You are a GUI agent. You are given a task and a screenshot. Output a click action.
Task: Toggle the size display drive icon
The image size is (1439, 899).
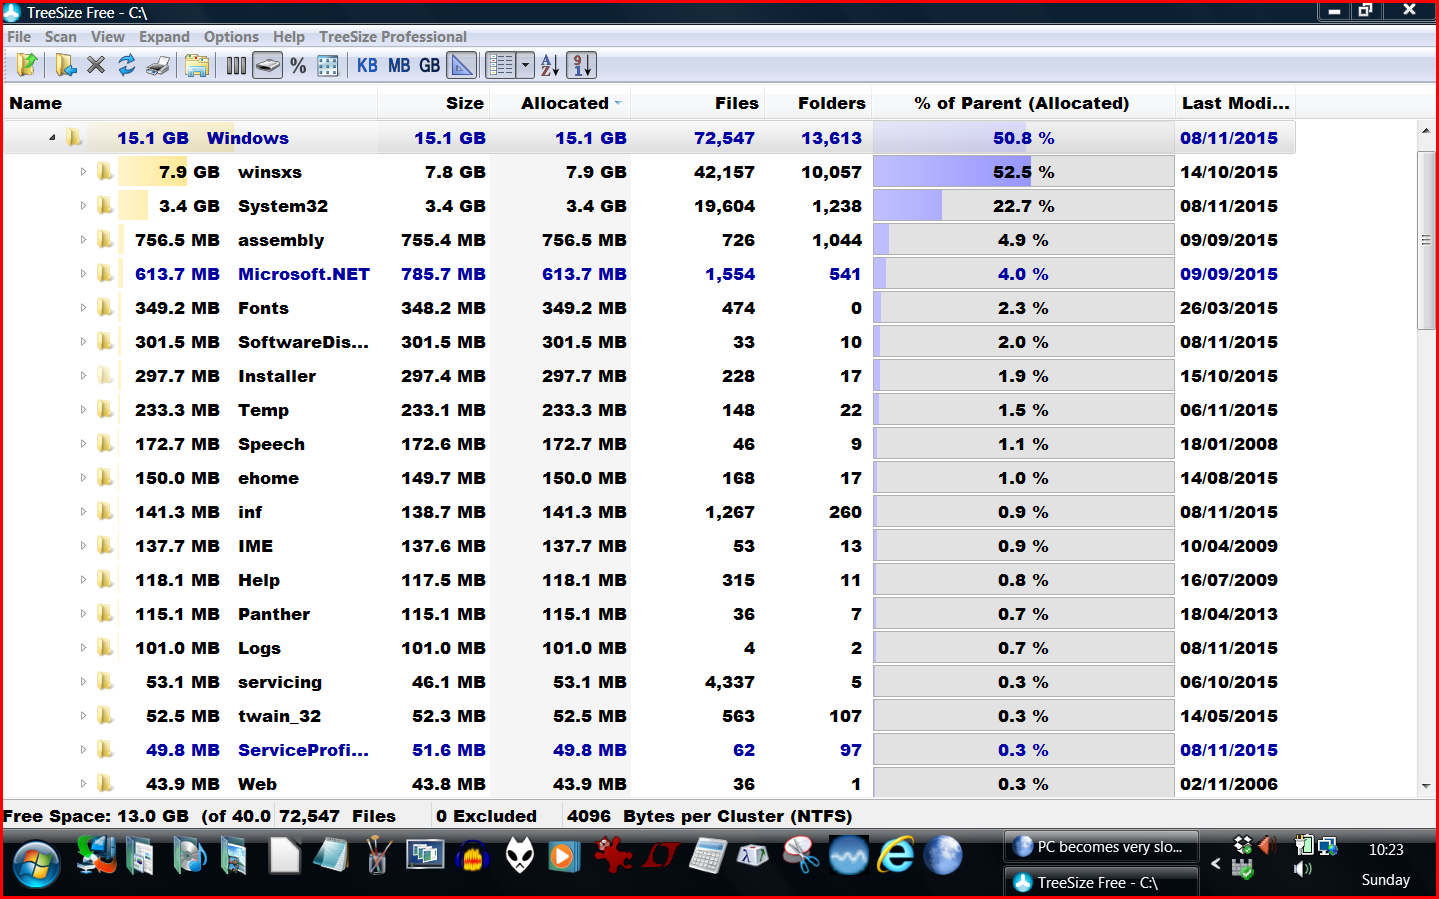pos(267,66)
